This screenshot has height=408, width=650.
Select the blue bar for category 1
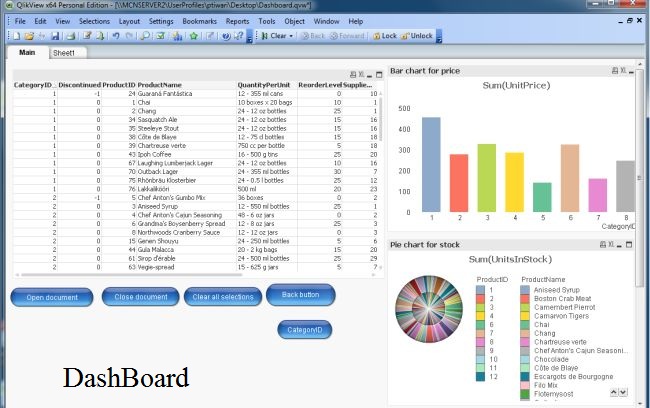pyautogui.click(x=431, y=165)
